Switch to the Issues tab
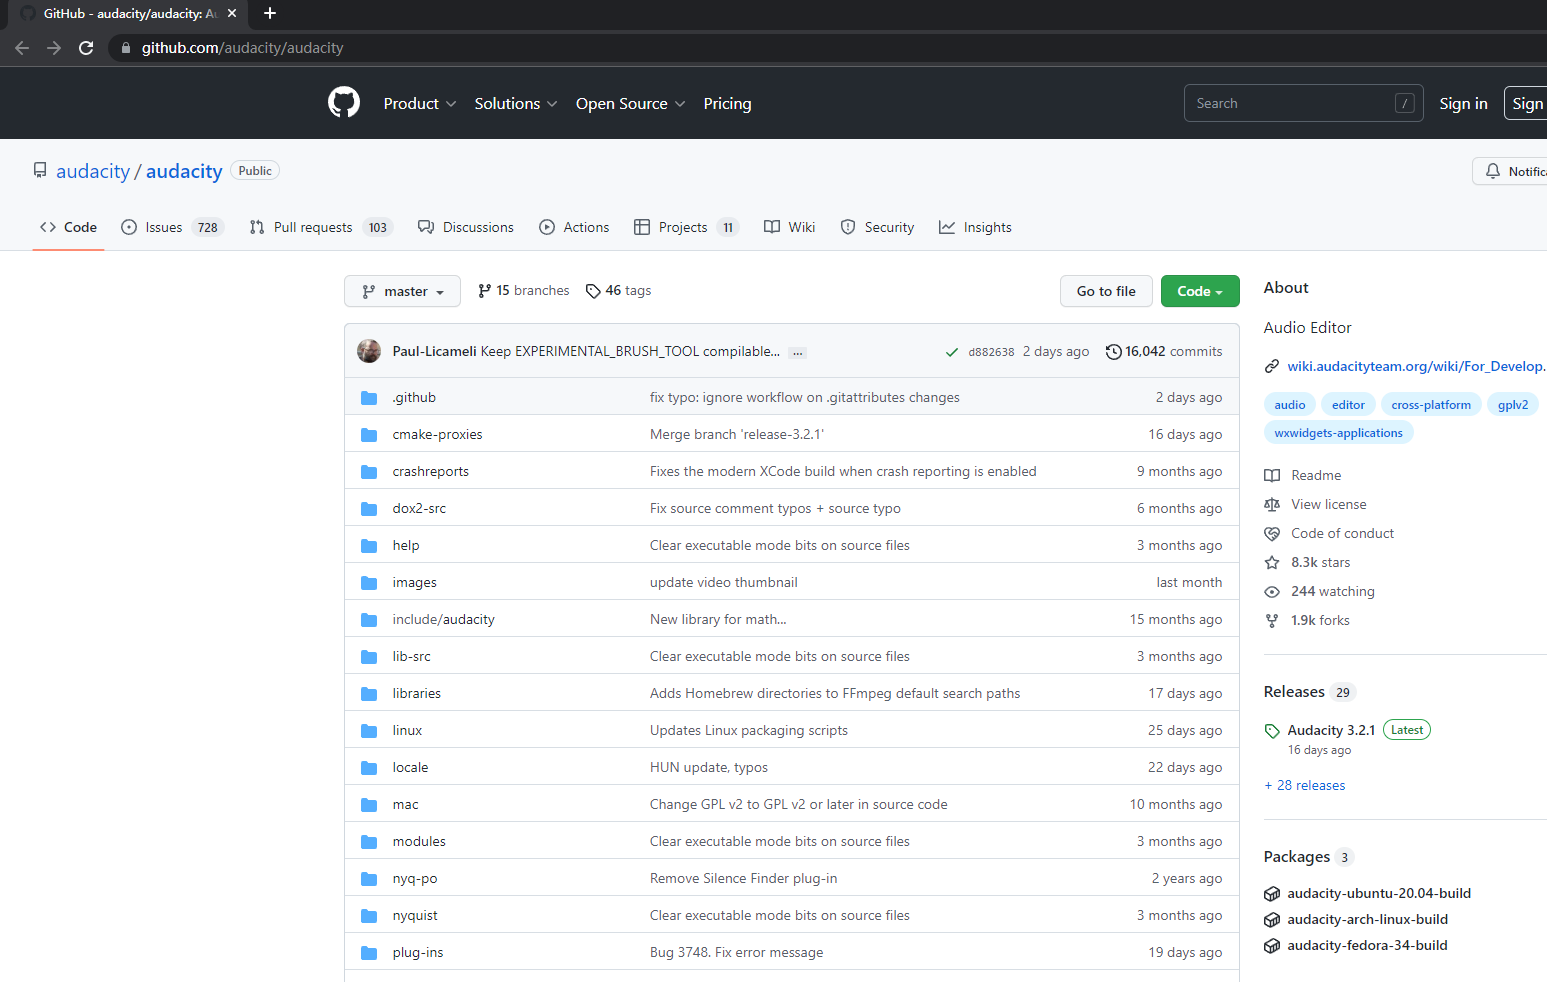This screenshot has height=982, width=1547. [172, 228]
